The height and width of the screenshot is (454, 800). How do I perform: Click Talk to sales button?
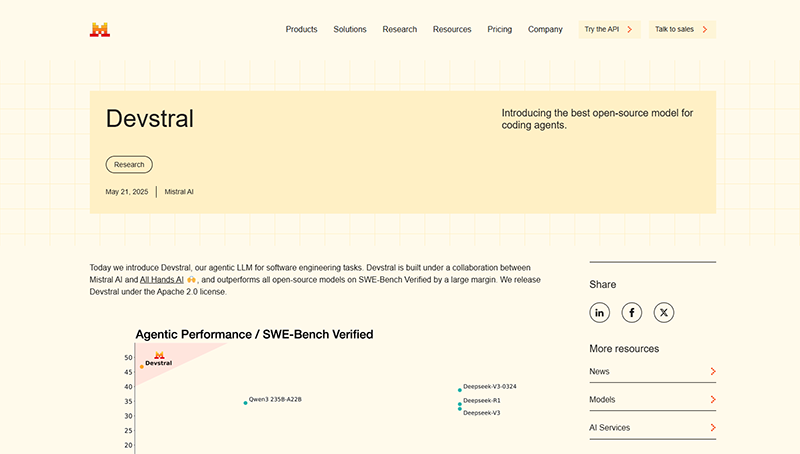pos(682,30)
